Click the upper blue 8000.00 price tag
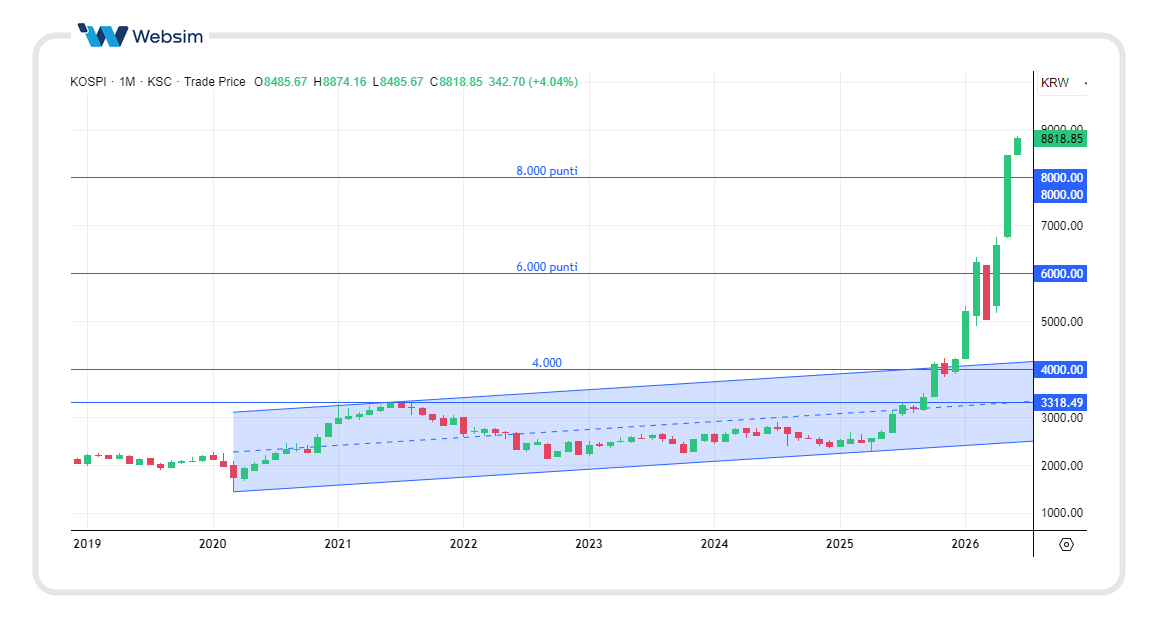Viewport: 1158px width, 628px height. [1061, 177]
